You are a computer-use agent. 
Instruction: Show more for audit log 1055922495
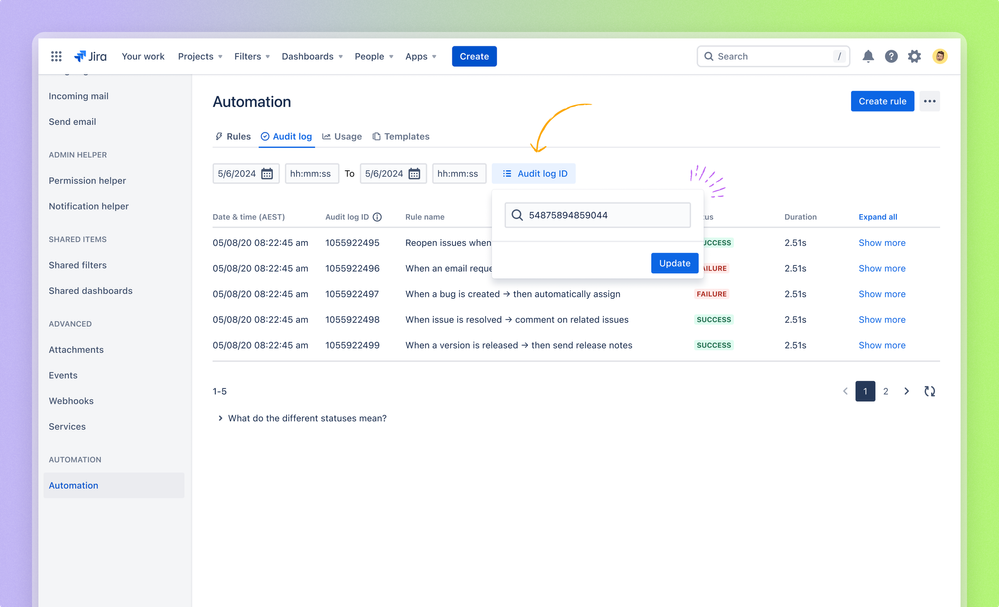tap(882, 243)
